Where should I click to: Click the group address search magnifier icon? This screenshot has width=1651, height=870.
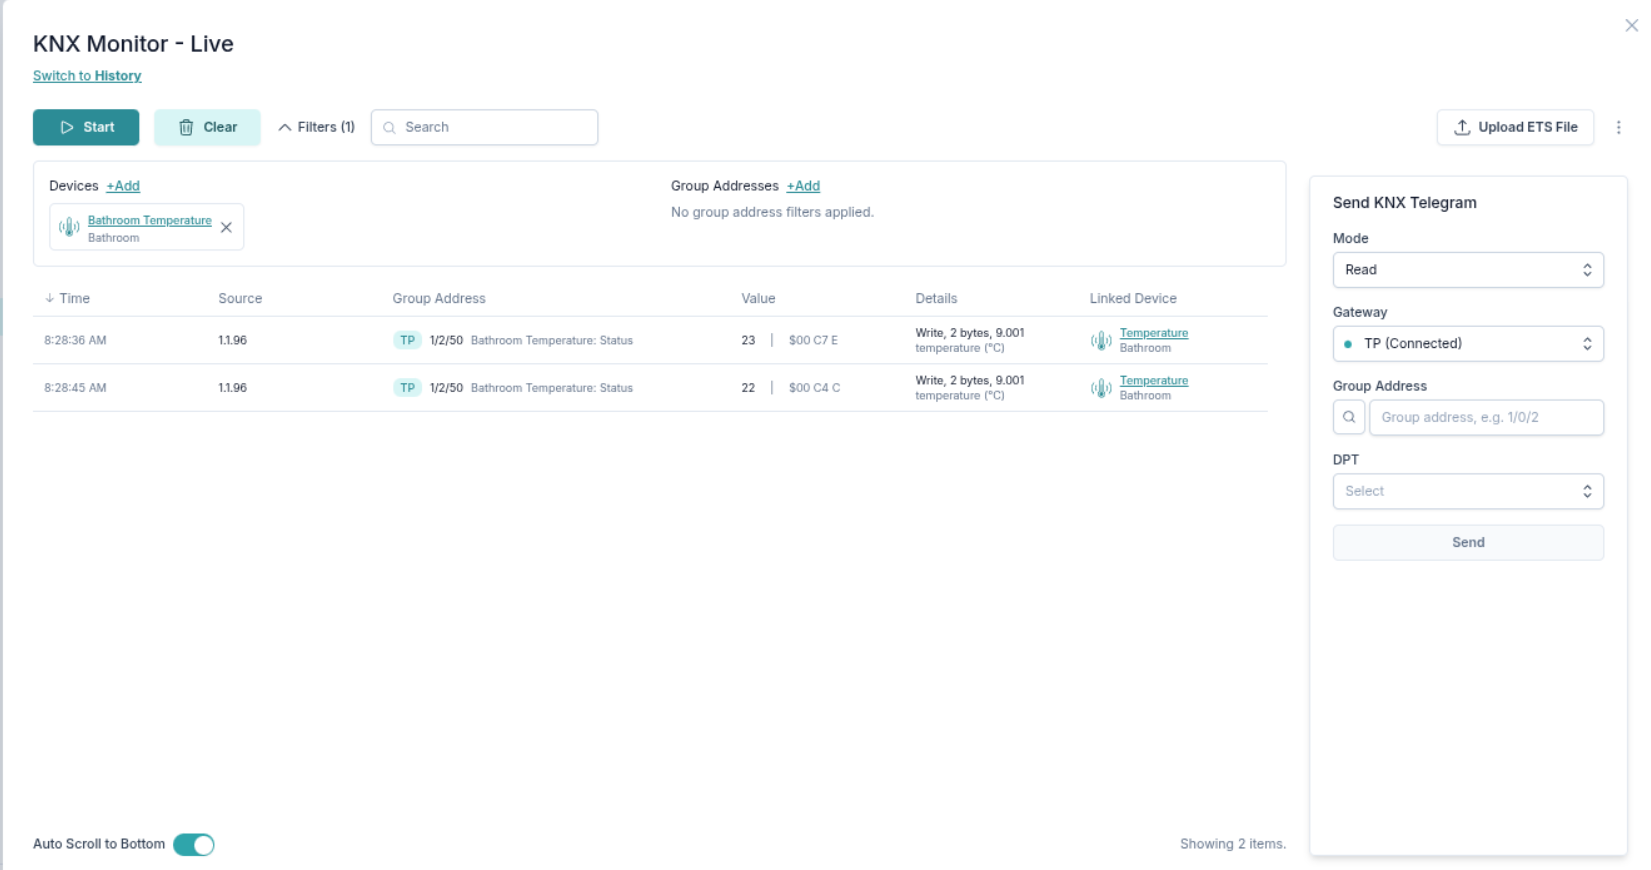click(x=1349, y=418)
